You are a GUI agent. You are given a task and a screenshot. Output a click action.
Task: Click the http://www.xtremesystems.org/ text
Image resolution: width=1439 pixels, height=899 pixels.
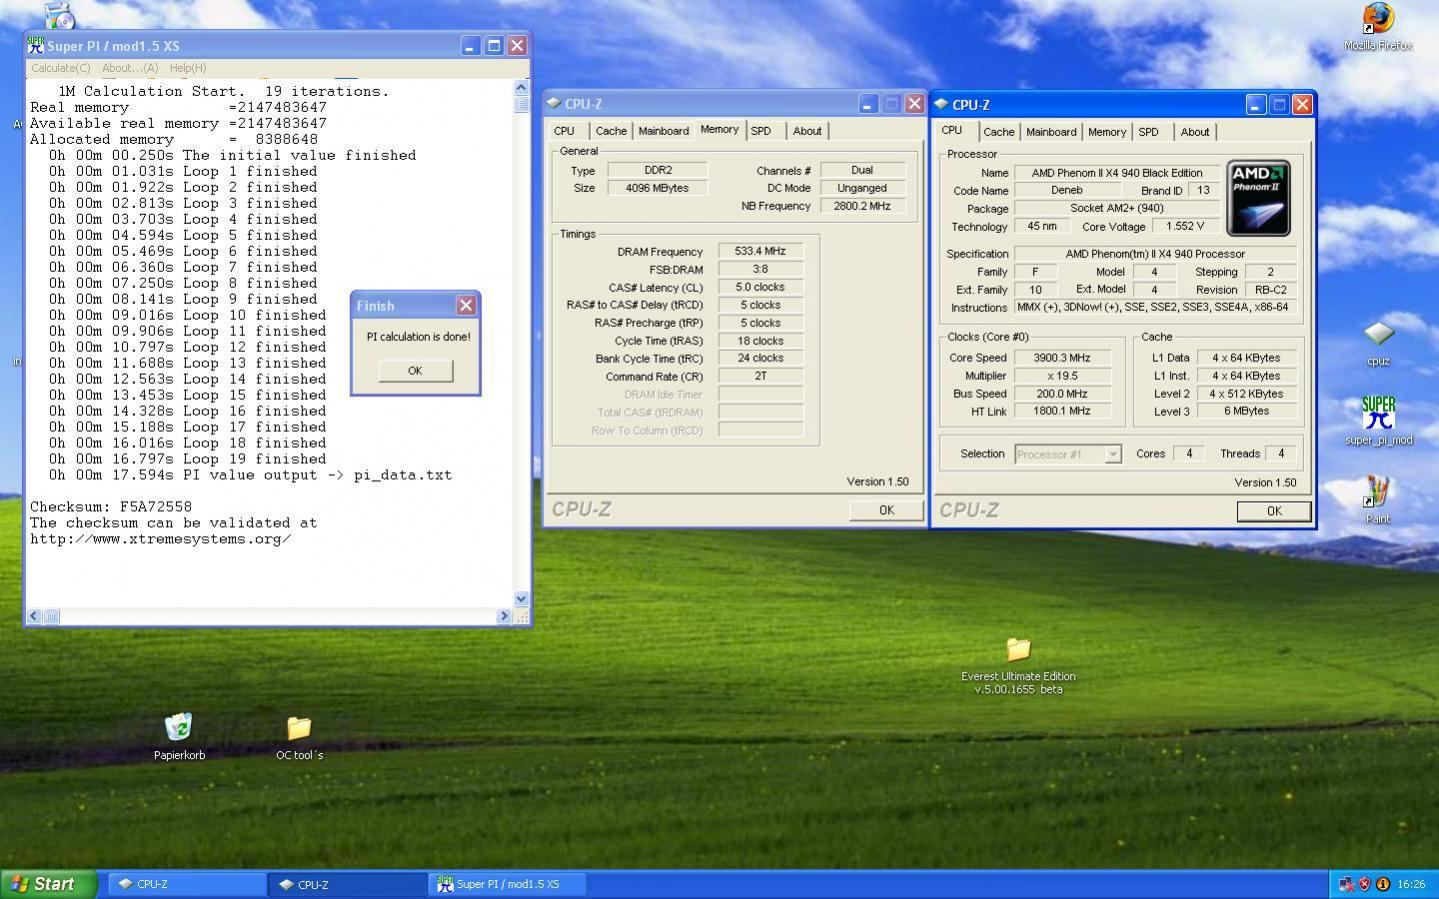[160, 539]
